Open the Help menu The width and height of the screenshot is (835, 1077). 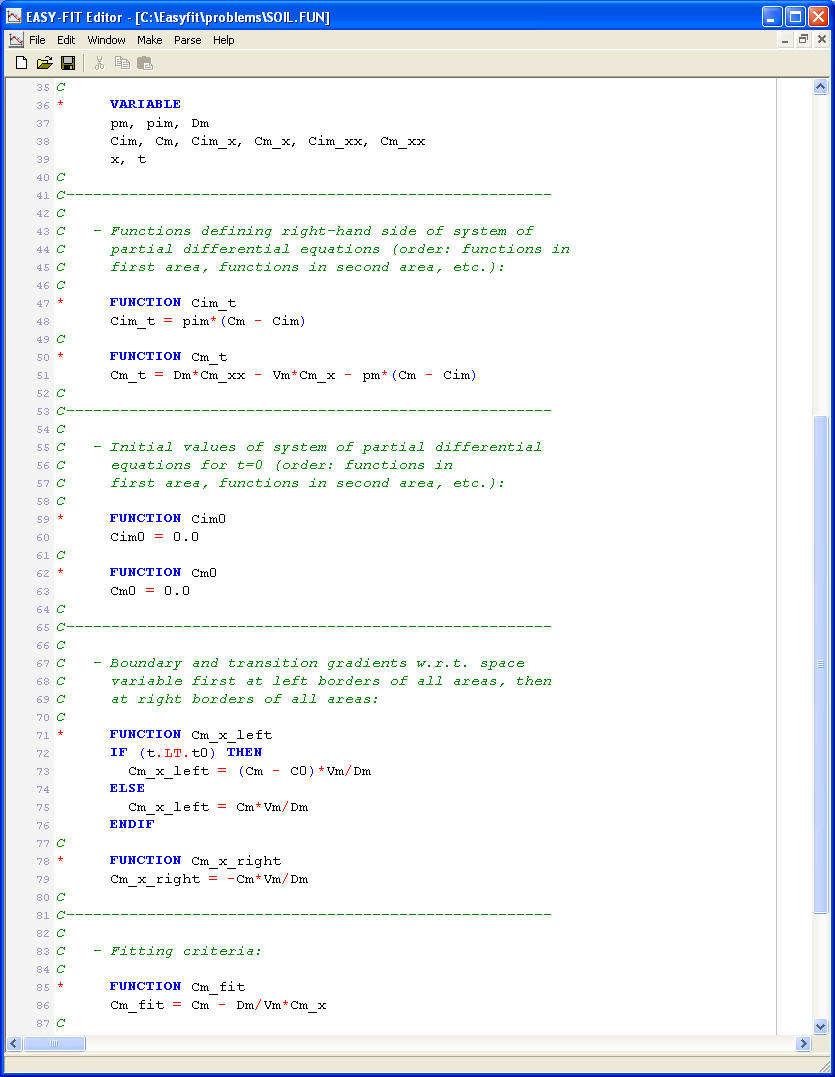[224, 40]
